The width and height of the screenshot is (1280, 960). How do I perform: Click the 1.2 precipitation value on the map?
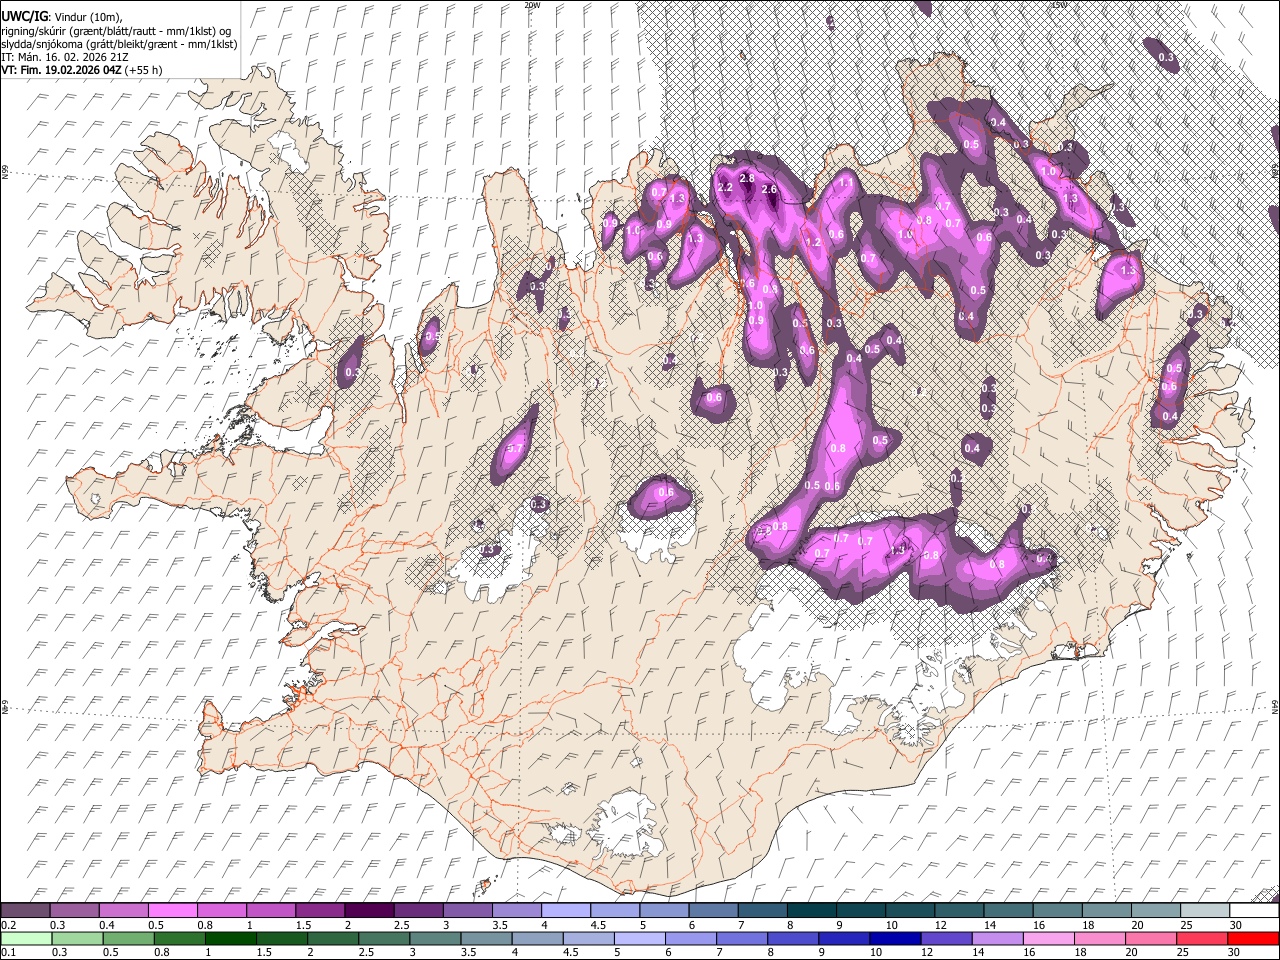click(x=813, y=242)
